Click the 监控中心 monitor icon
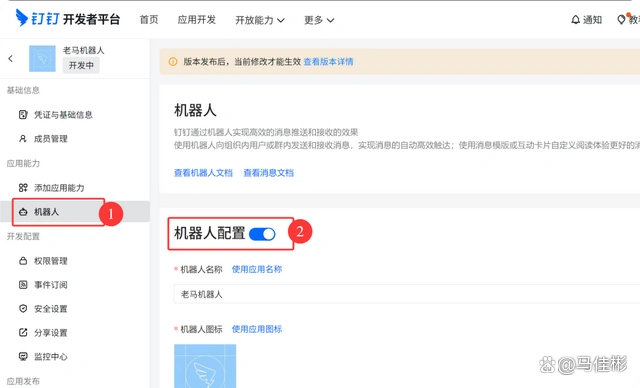Viewport: 640px width, 388px height. click(23, 357)
